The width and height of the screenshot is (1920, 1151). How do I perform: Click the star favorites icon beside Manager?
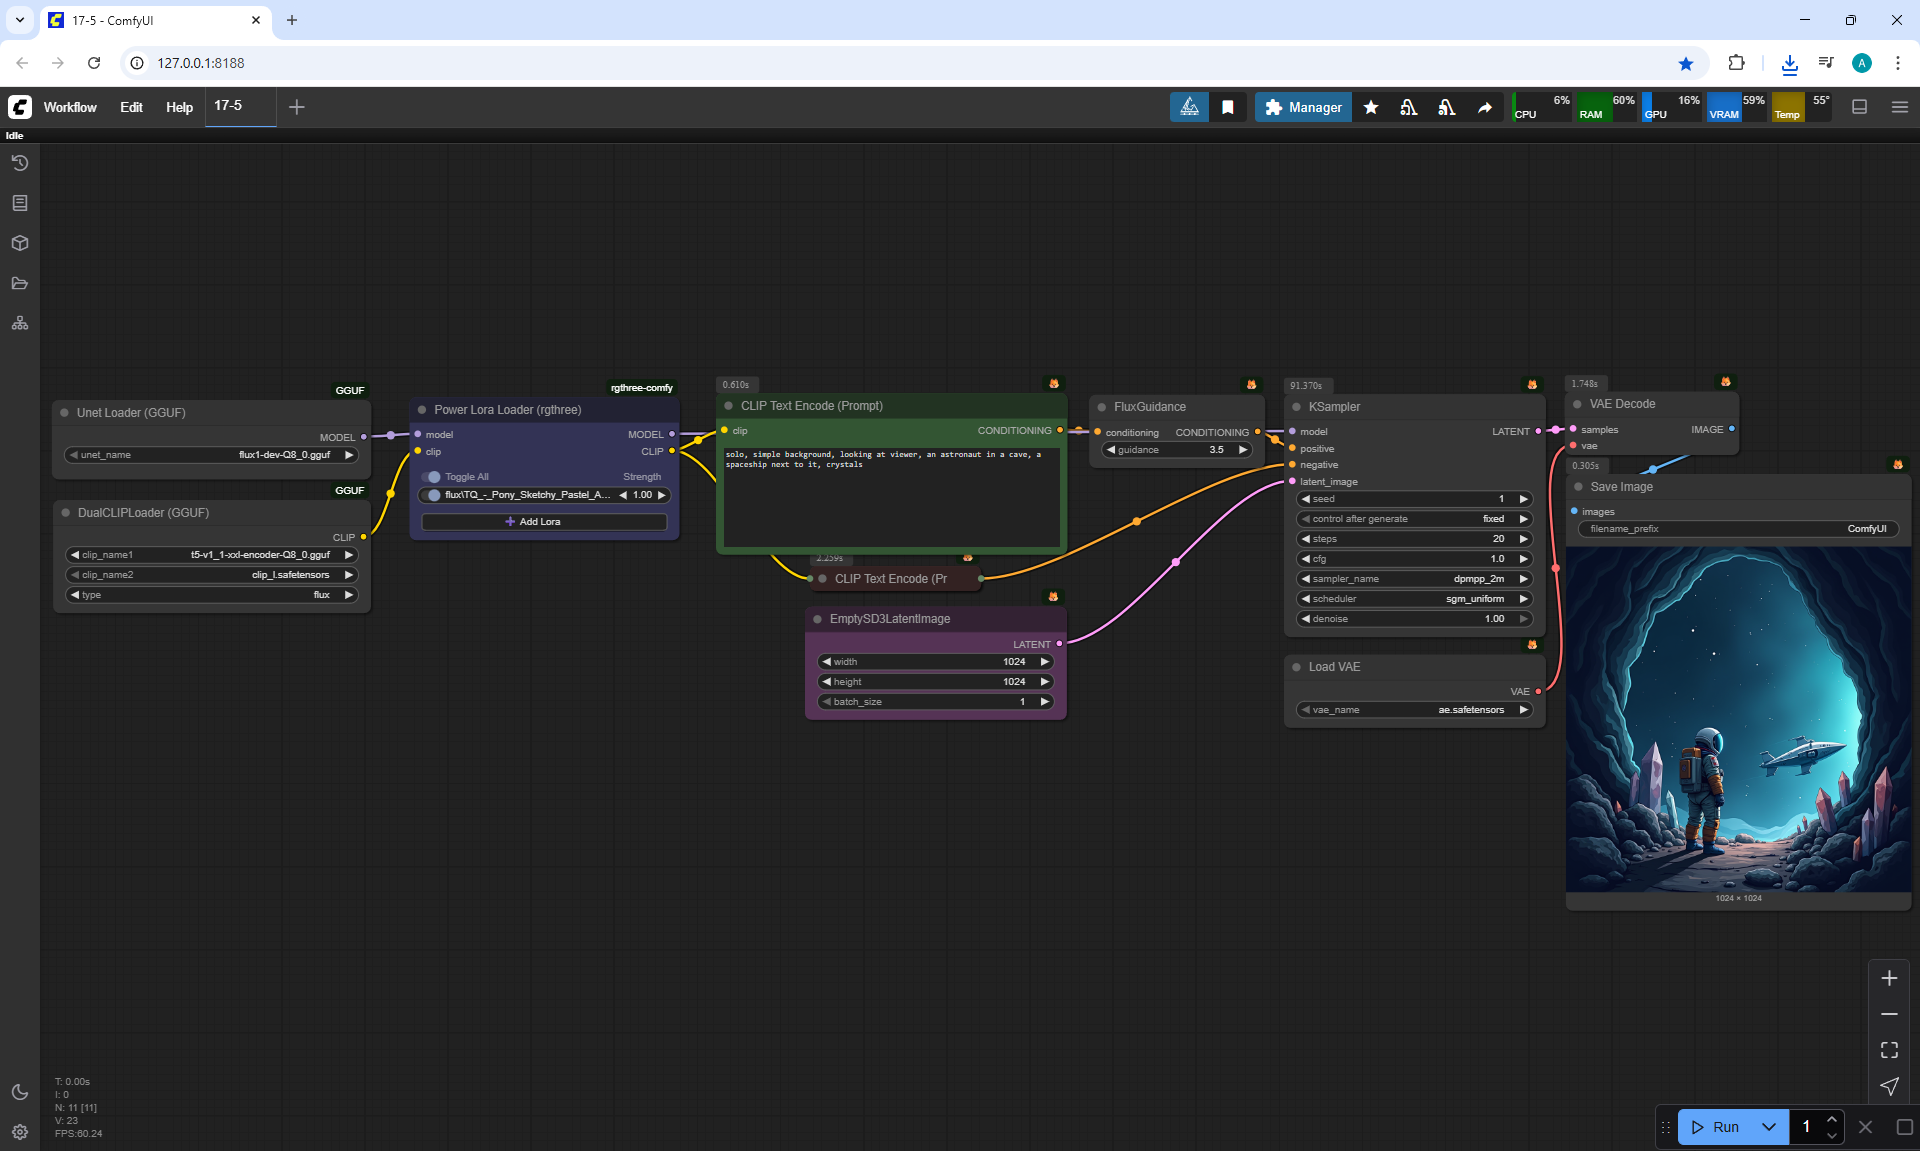(x=1371, y=107)
